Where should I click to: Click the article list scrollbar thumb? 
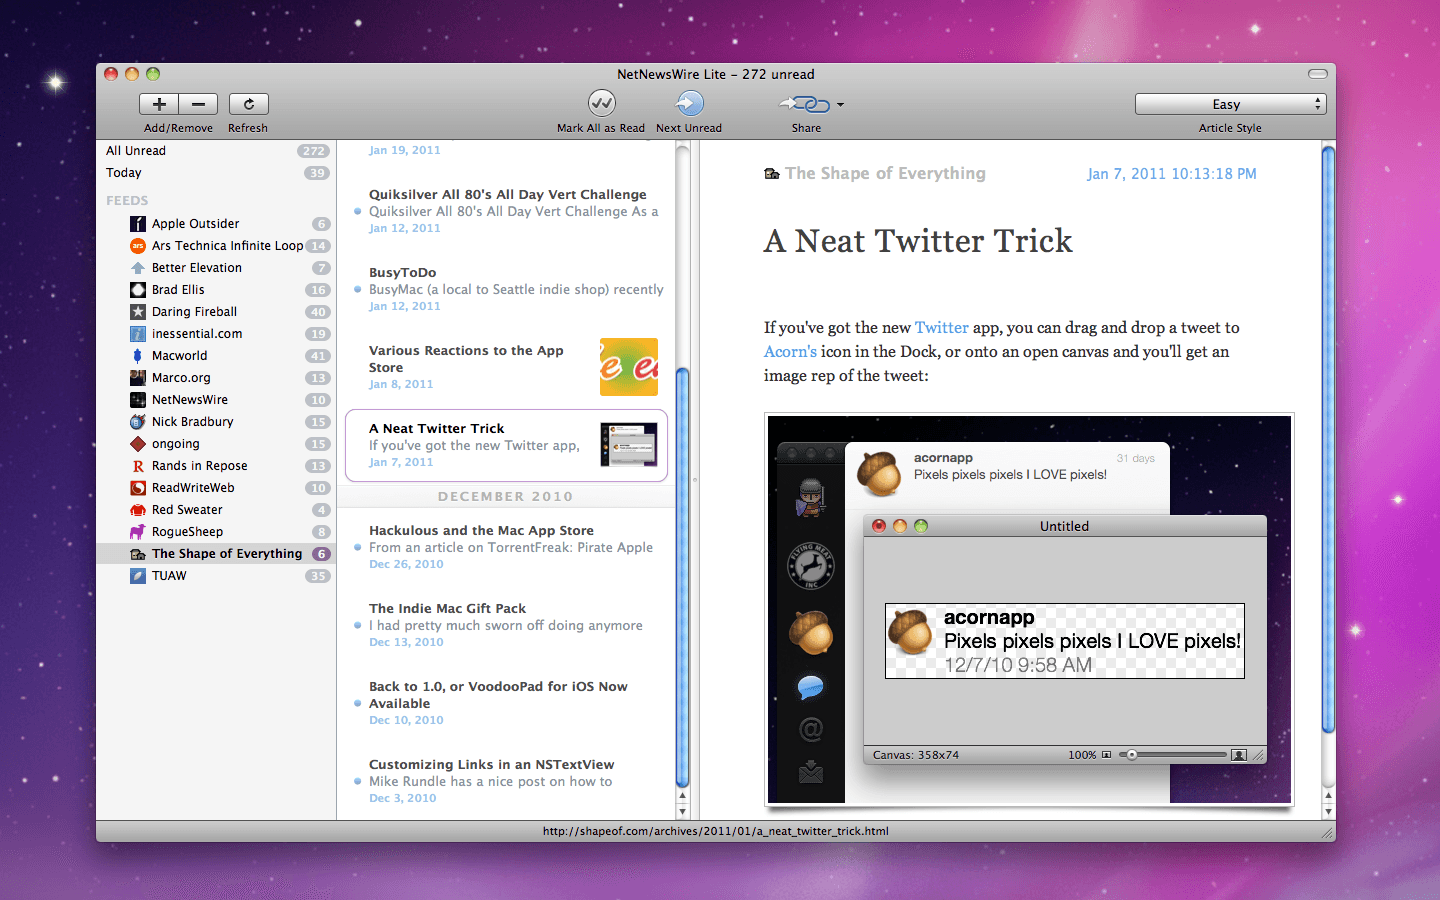pos(683,578)
